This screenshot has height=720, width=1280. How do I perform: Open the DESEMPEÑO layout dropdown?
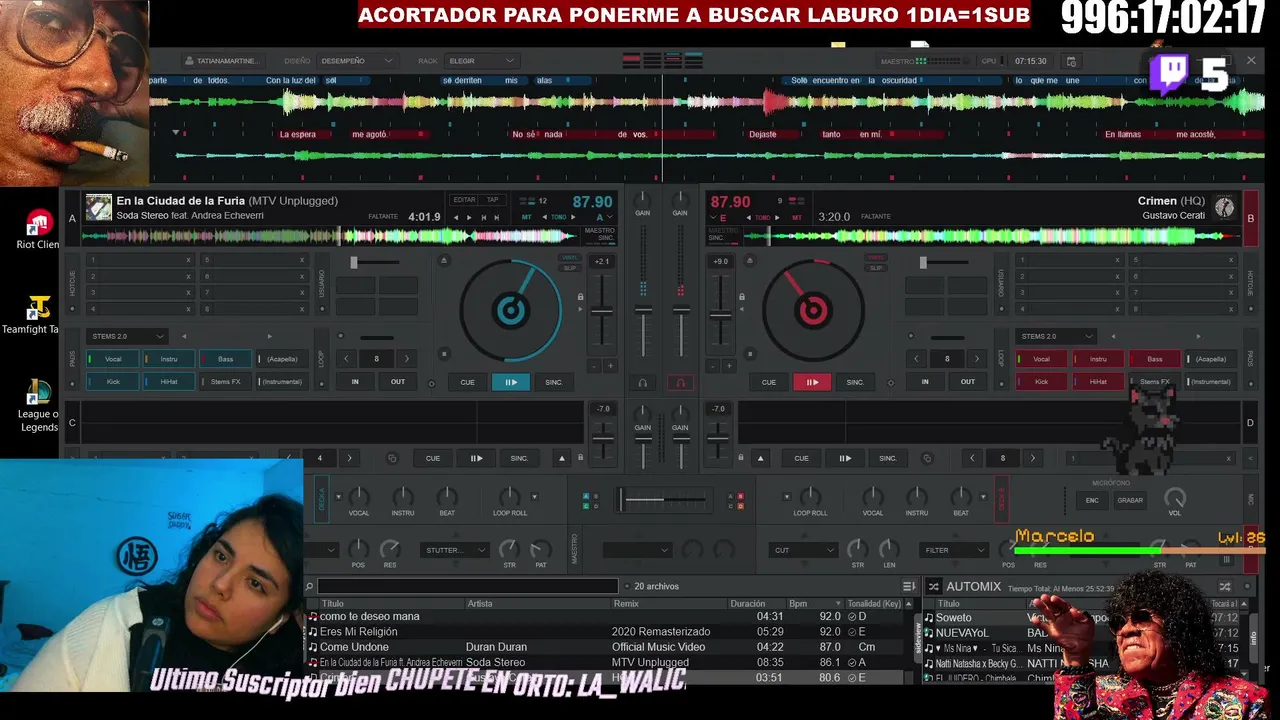(357, 61)
